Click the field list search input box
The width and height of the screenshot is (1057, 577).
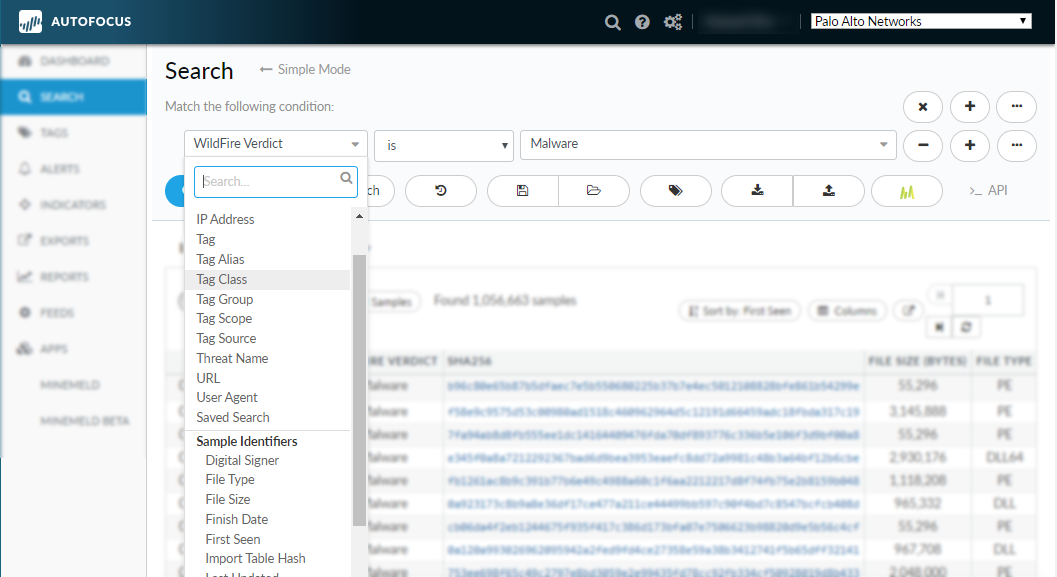tap(268, 182)
